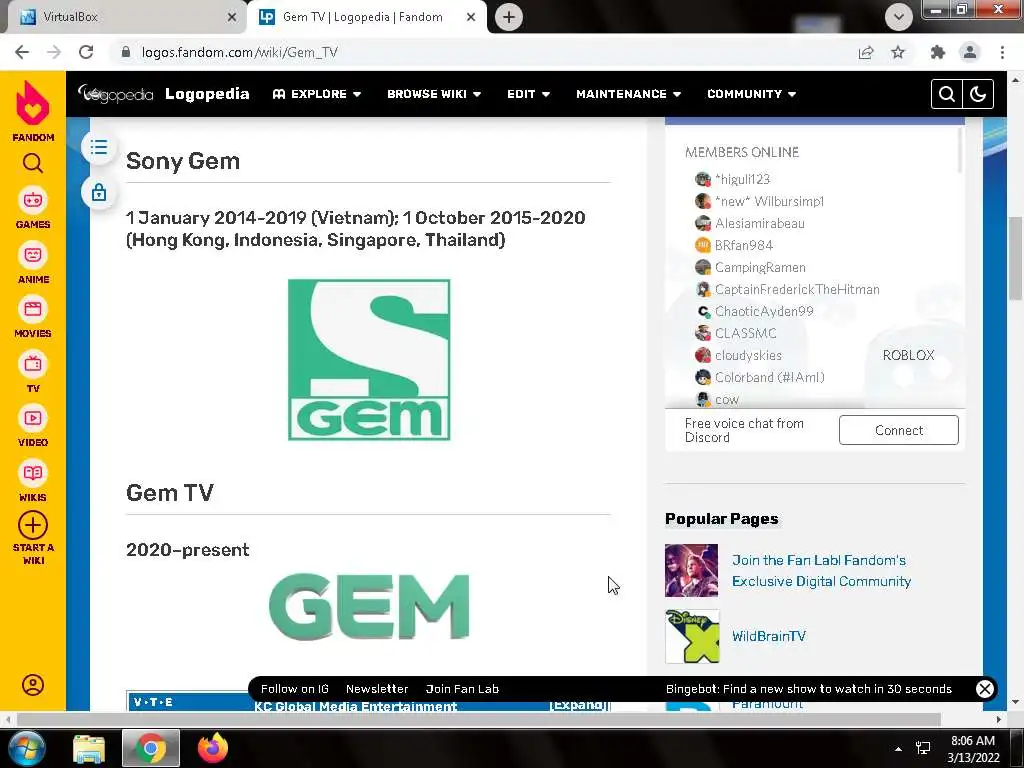
Task: Open the Fandom sidebar search icon
Action: point(33,163)
